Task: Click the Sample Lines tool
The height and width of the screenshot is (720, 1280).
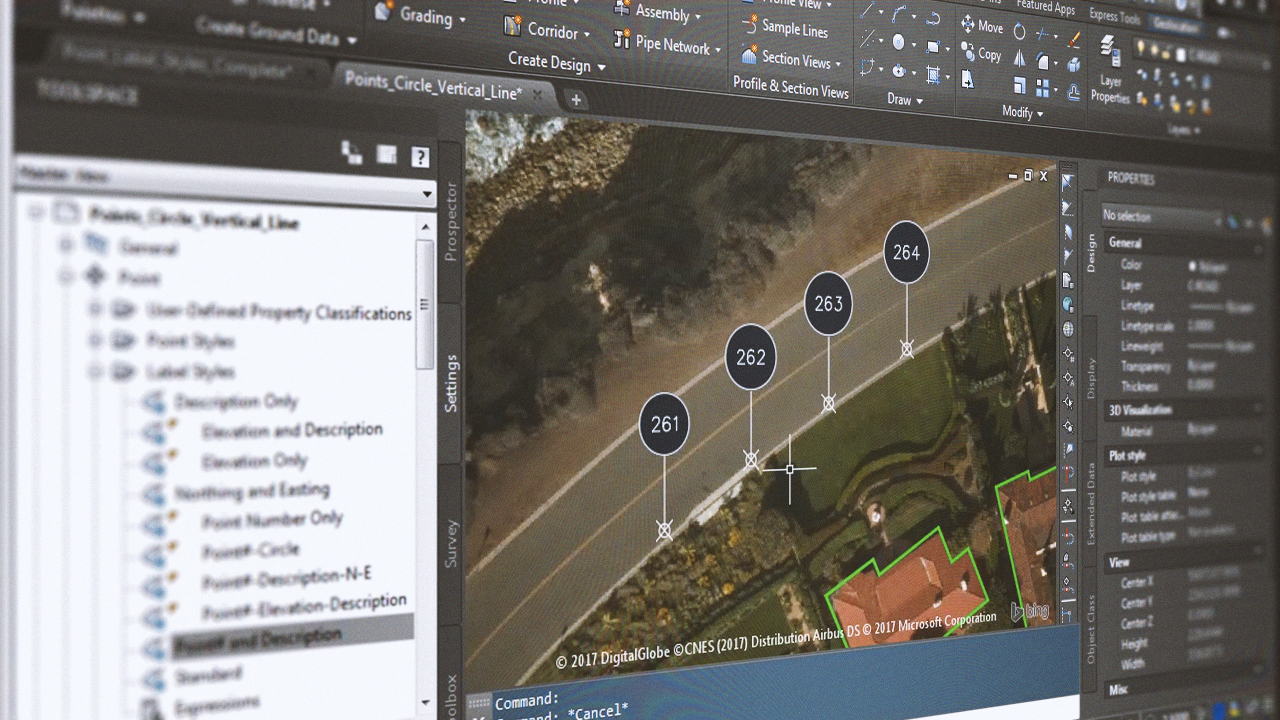Action: click(784, 29)
